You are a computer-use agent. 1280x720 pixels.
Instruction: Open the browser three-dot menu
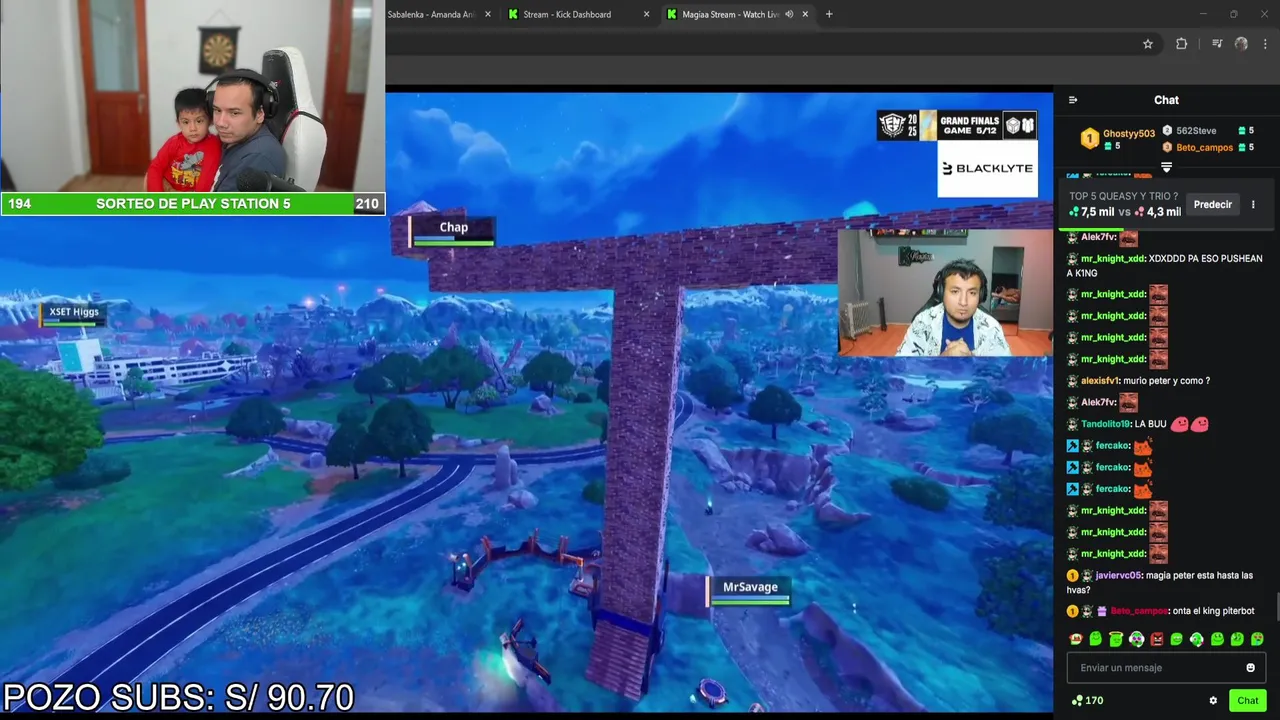tap(1266, 44)
